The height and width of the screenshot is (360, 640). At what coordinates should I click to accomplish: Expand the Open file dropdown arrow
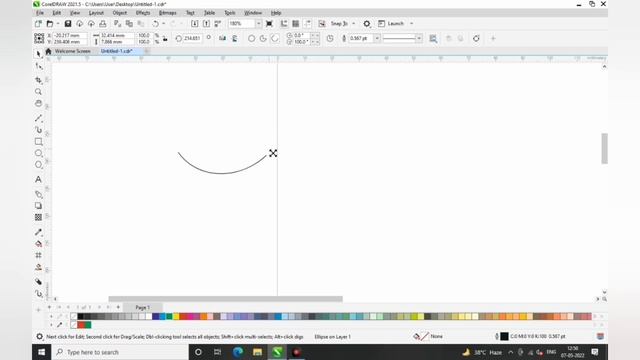[58, 24]
